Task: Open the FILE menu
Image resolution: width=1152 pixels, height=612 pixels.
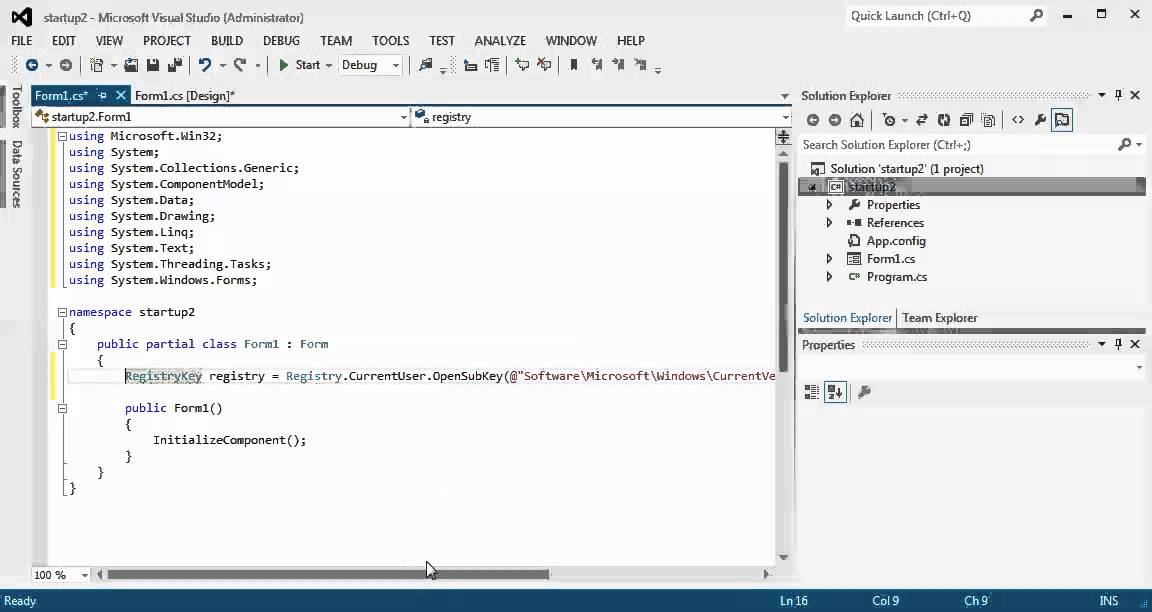Action: coord(21,40)
